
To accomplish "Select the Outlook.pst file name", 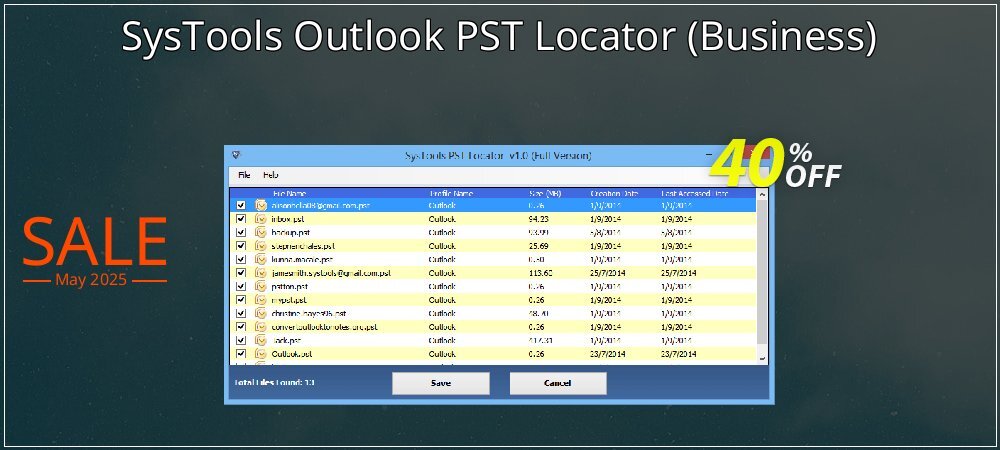I will pos(291,354).
